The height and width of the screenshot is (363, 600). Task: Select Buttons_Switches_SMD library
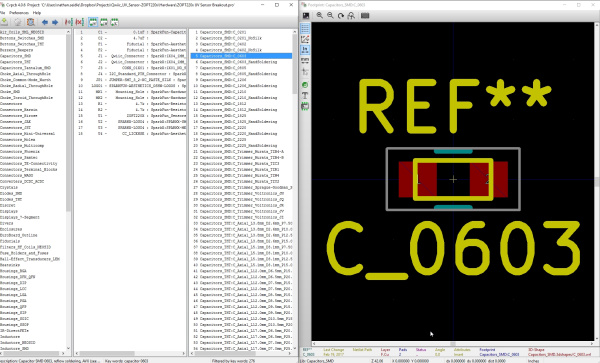click(33, 38)
